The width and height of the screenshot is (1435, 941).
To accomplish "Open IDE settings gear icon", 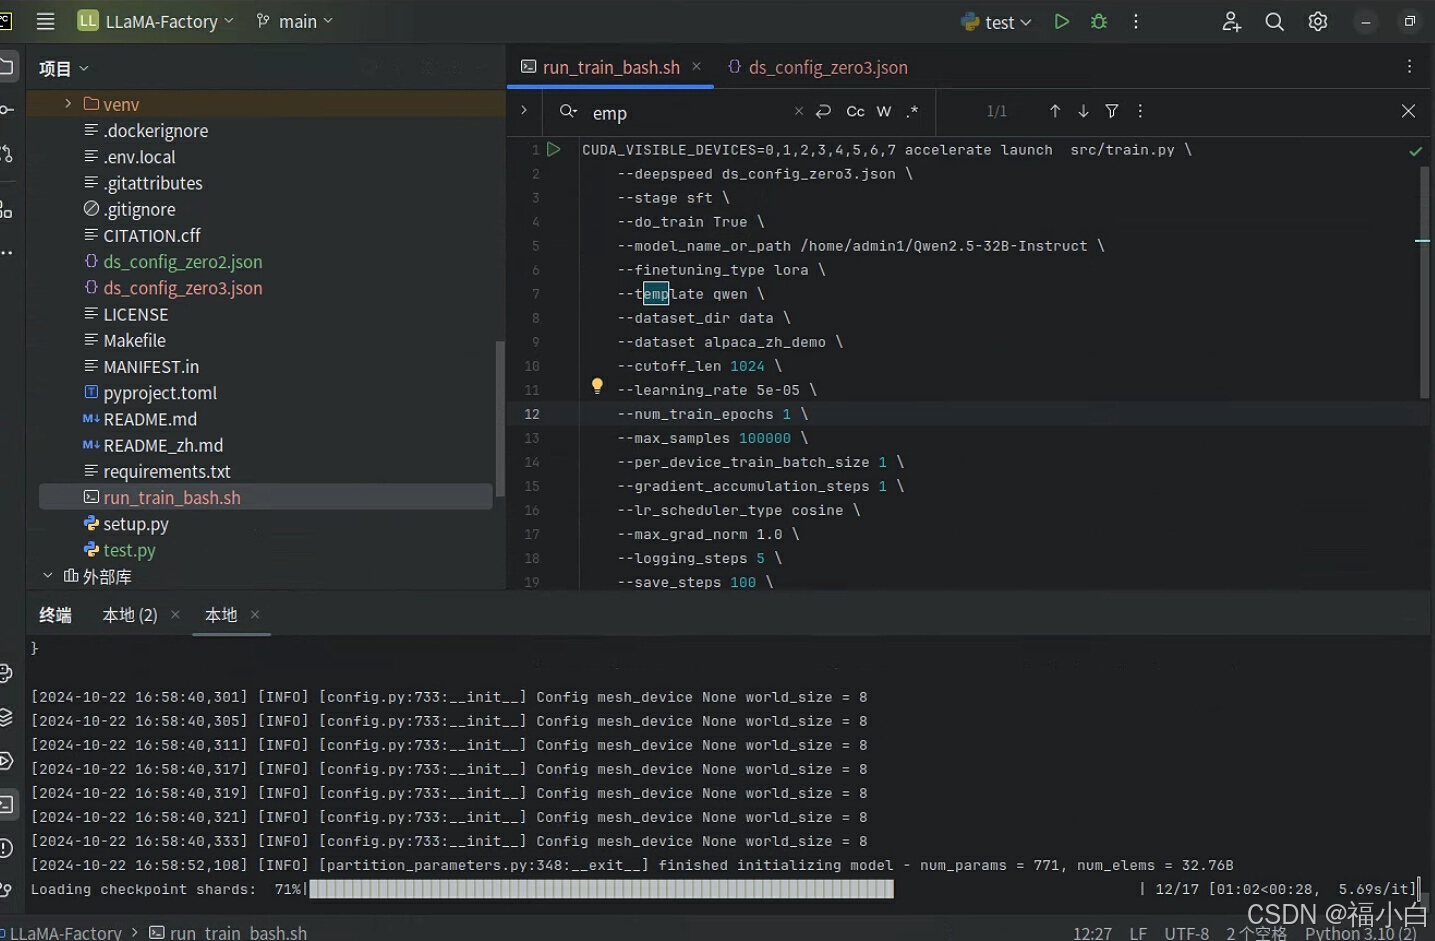I will click(1318, 21).
